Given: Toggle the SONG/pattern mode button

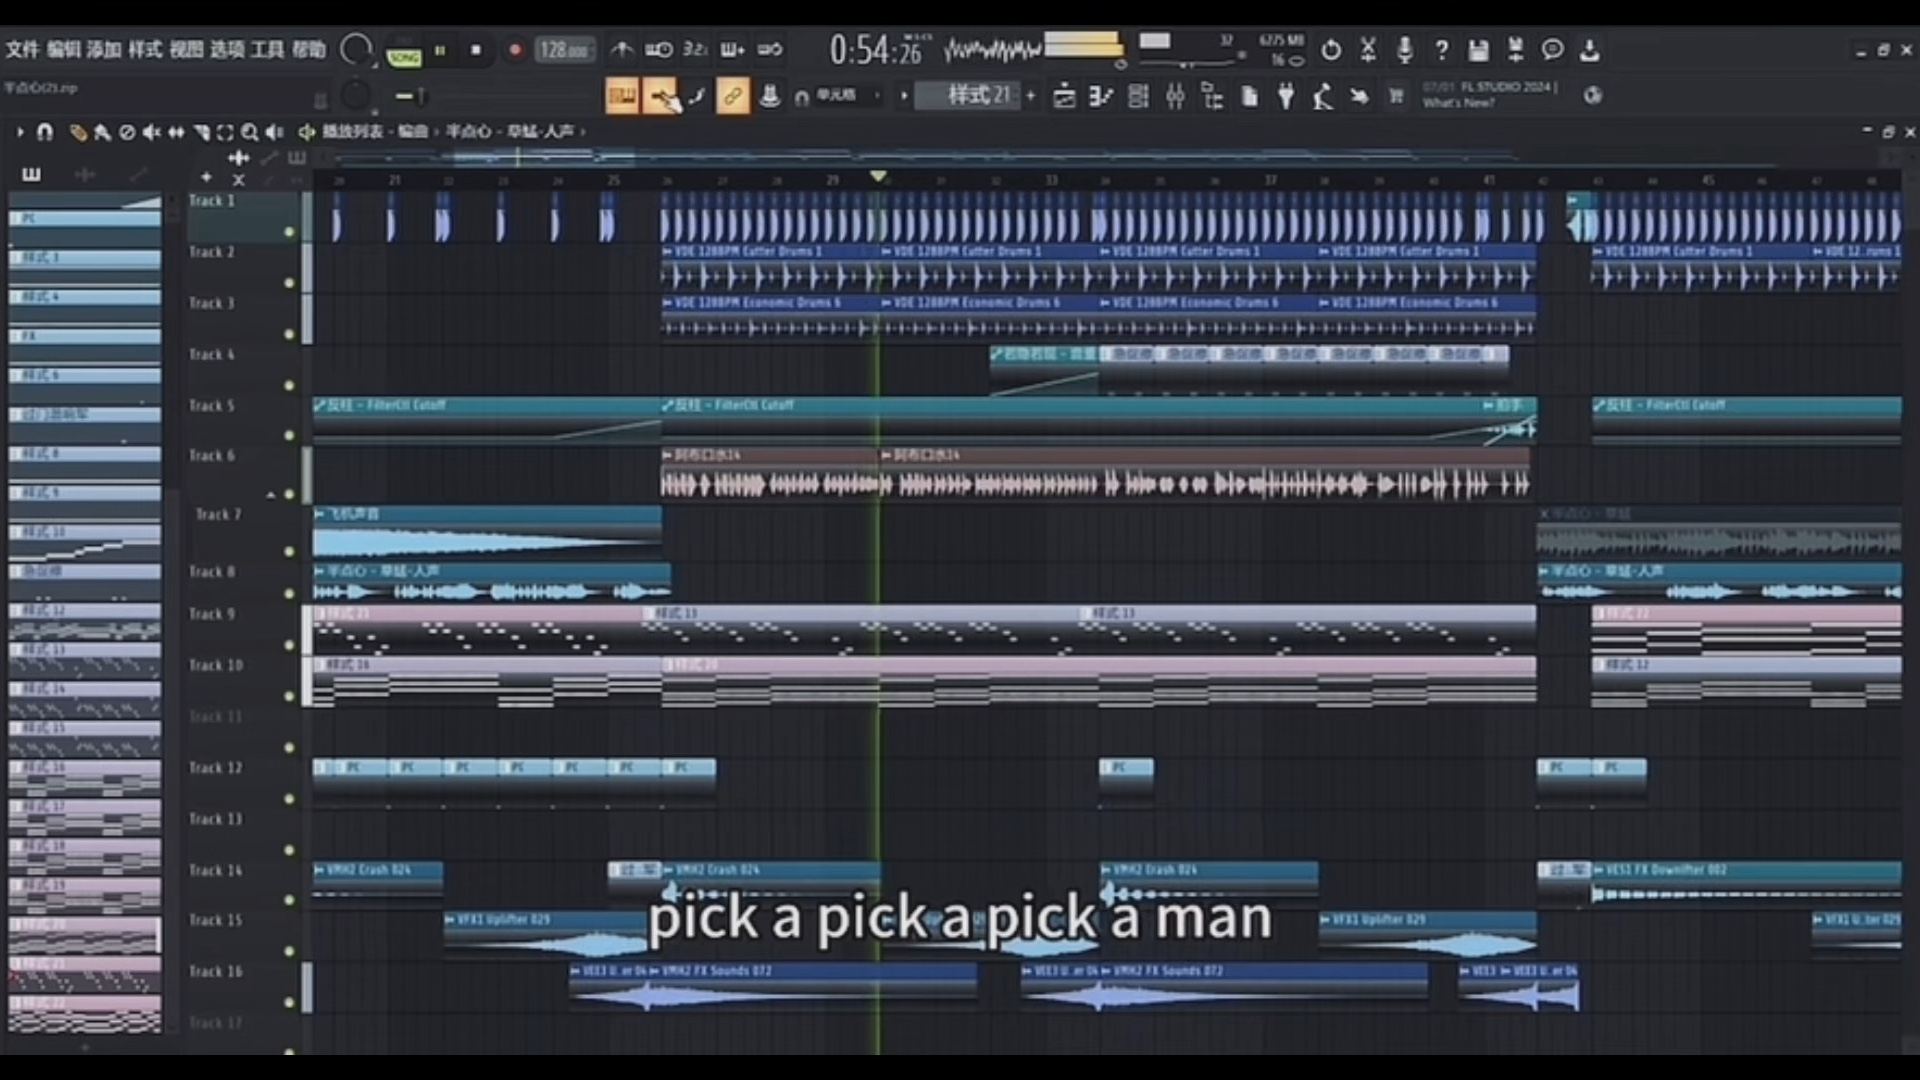Looking at the screenshot, I should point(404,57).
